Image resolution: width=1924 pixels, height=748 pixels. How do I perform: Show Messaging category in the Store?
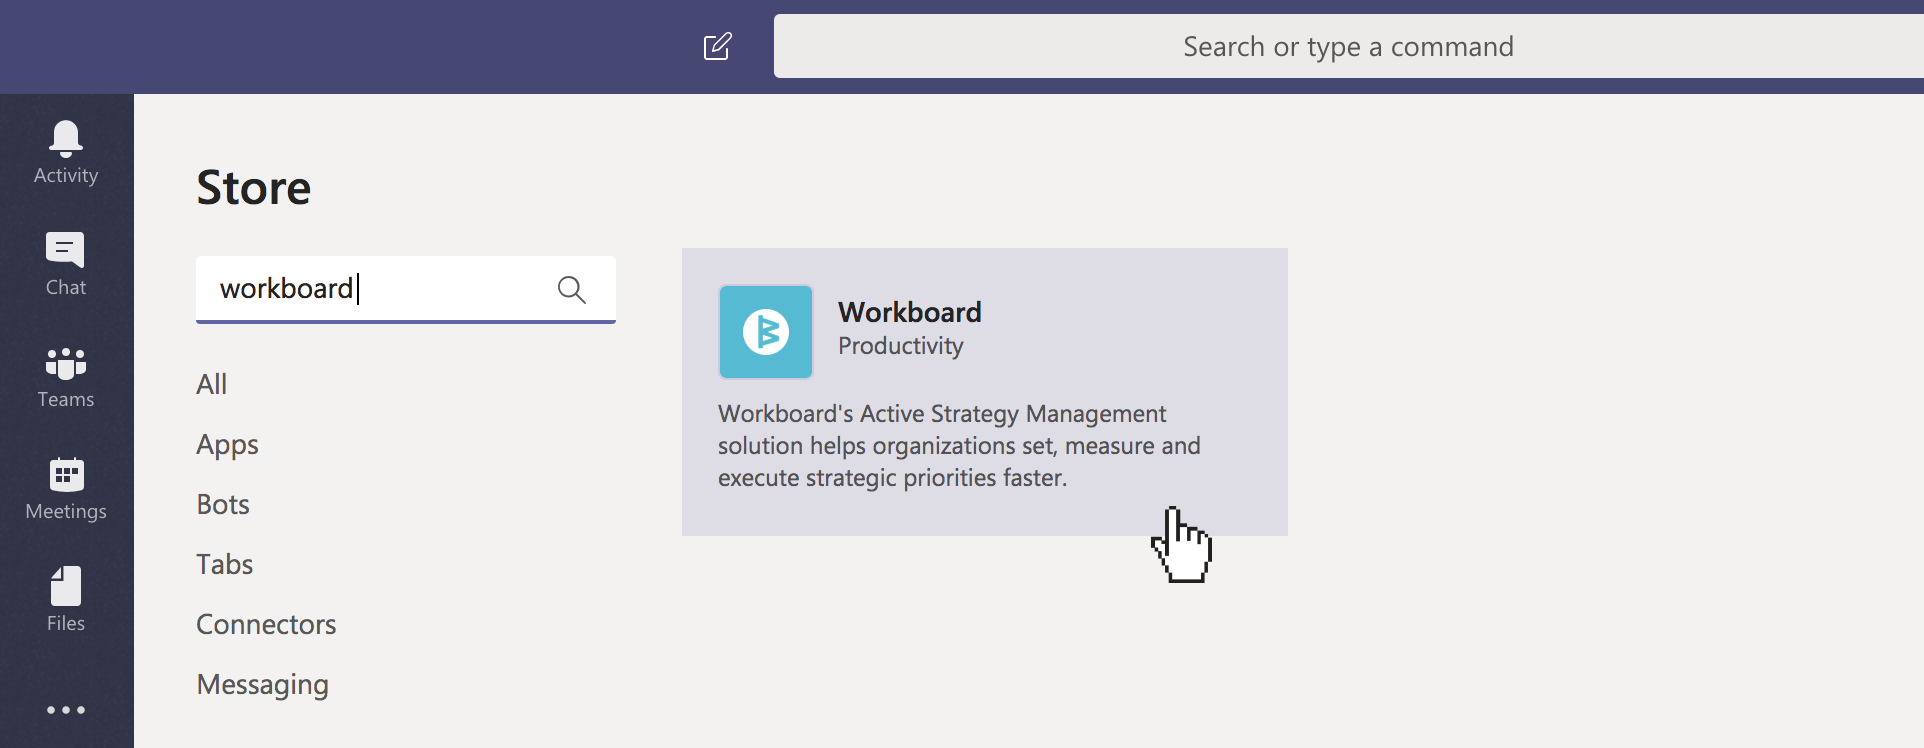(x=263, y=684)
